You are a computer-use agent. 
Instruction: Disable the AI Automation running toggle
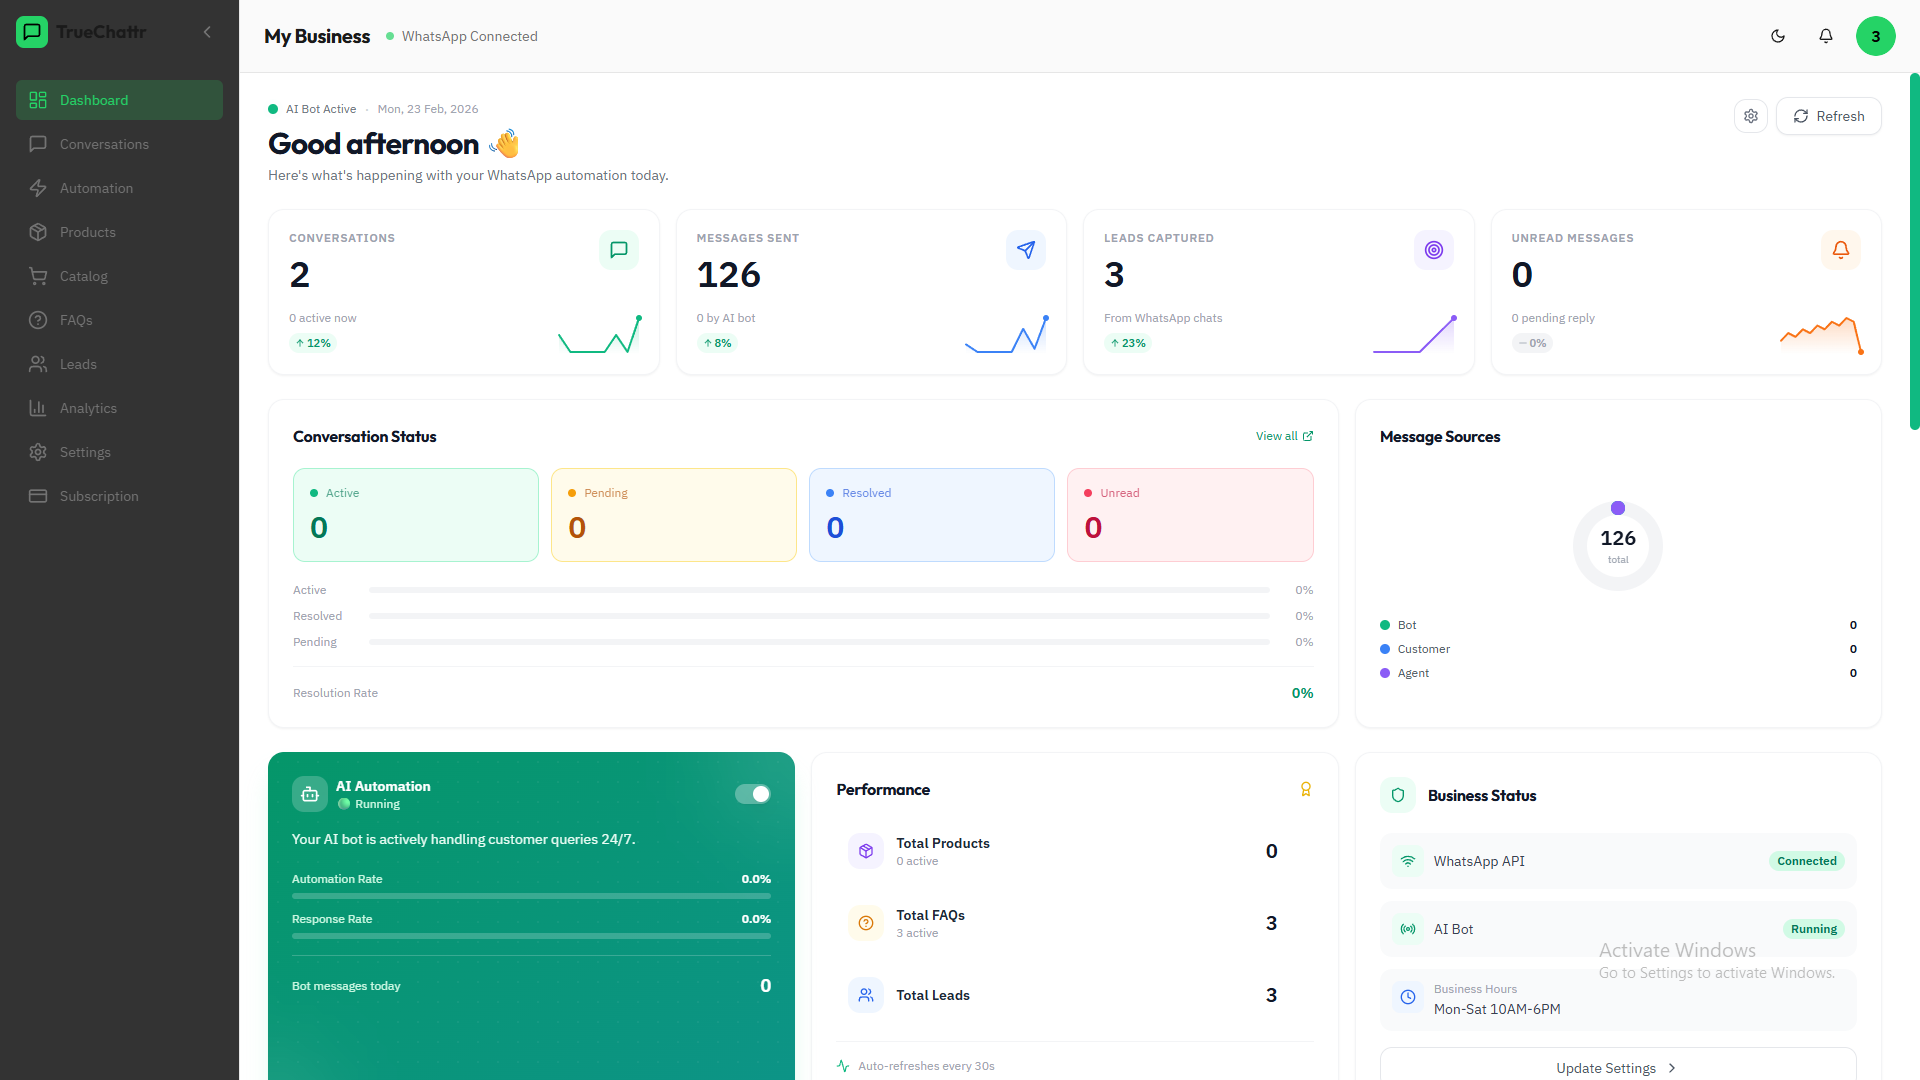pos(752,793)
